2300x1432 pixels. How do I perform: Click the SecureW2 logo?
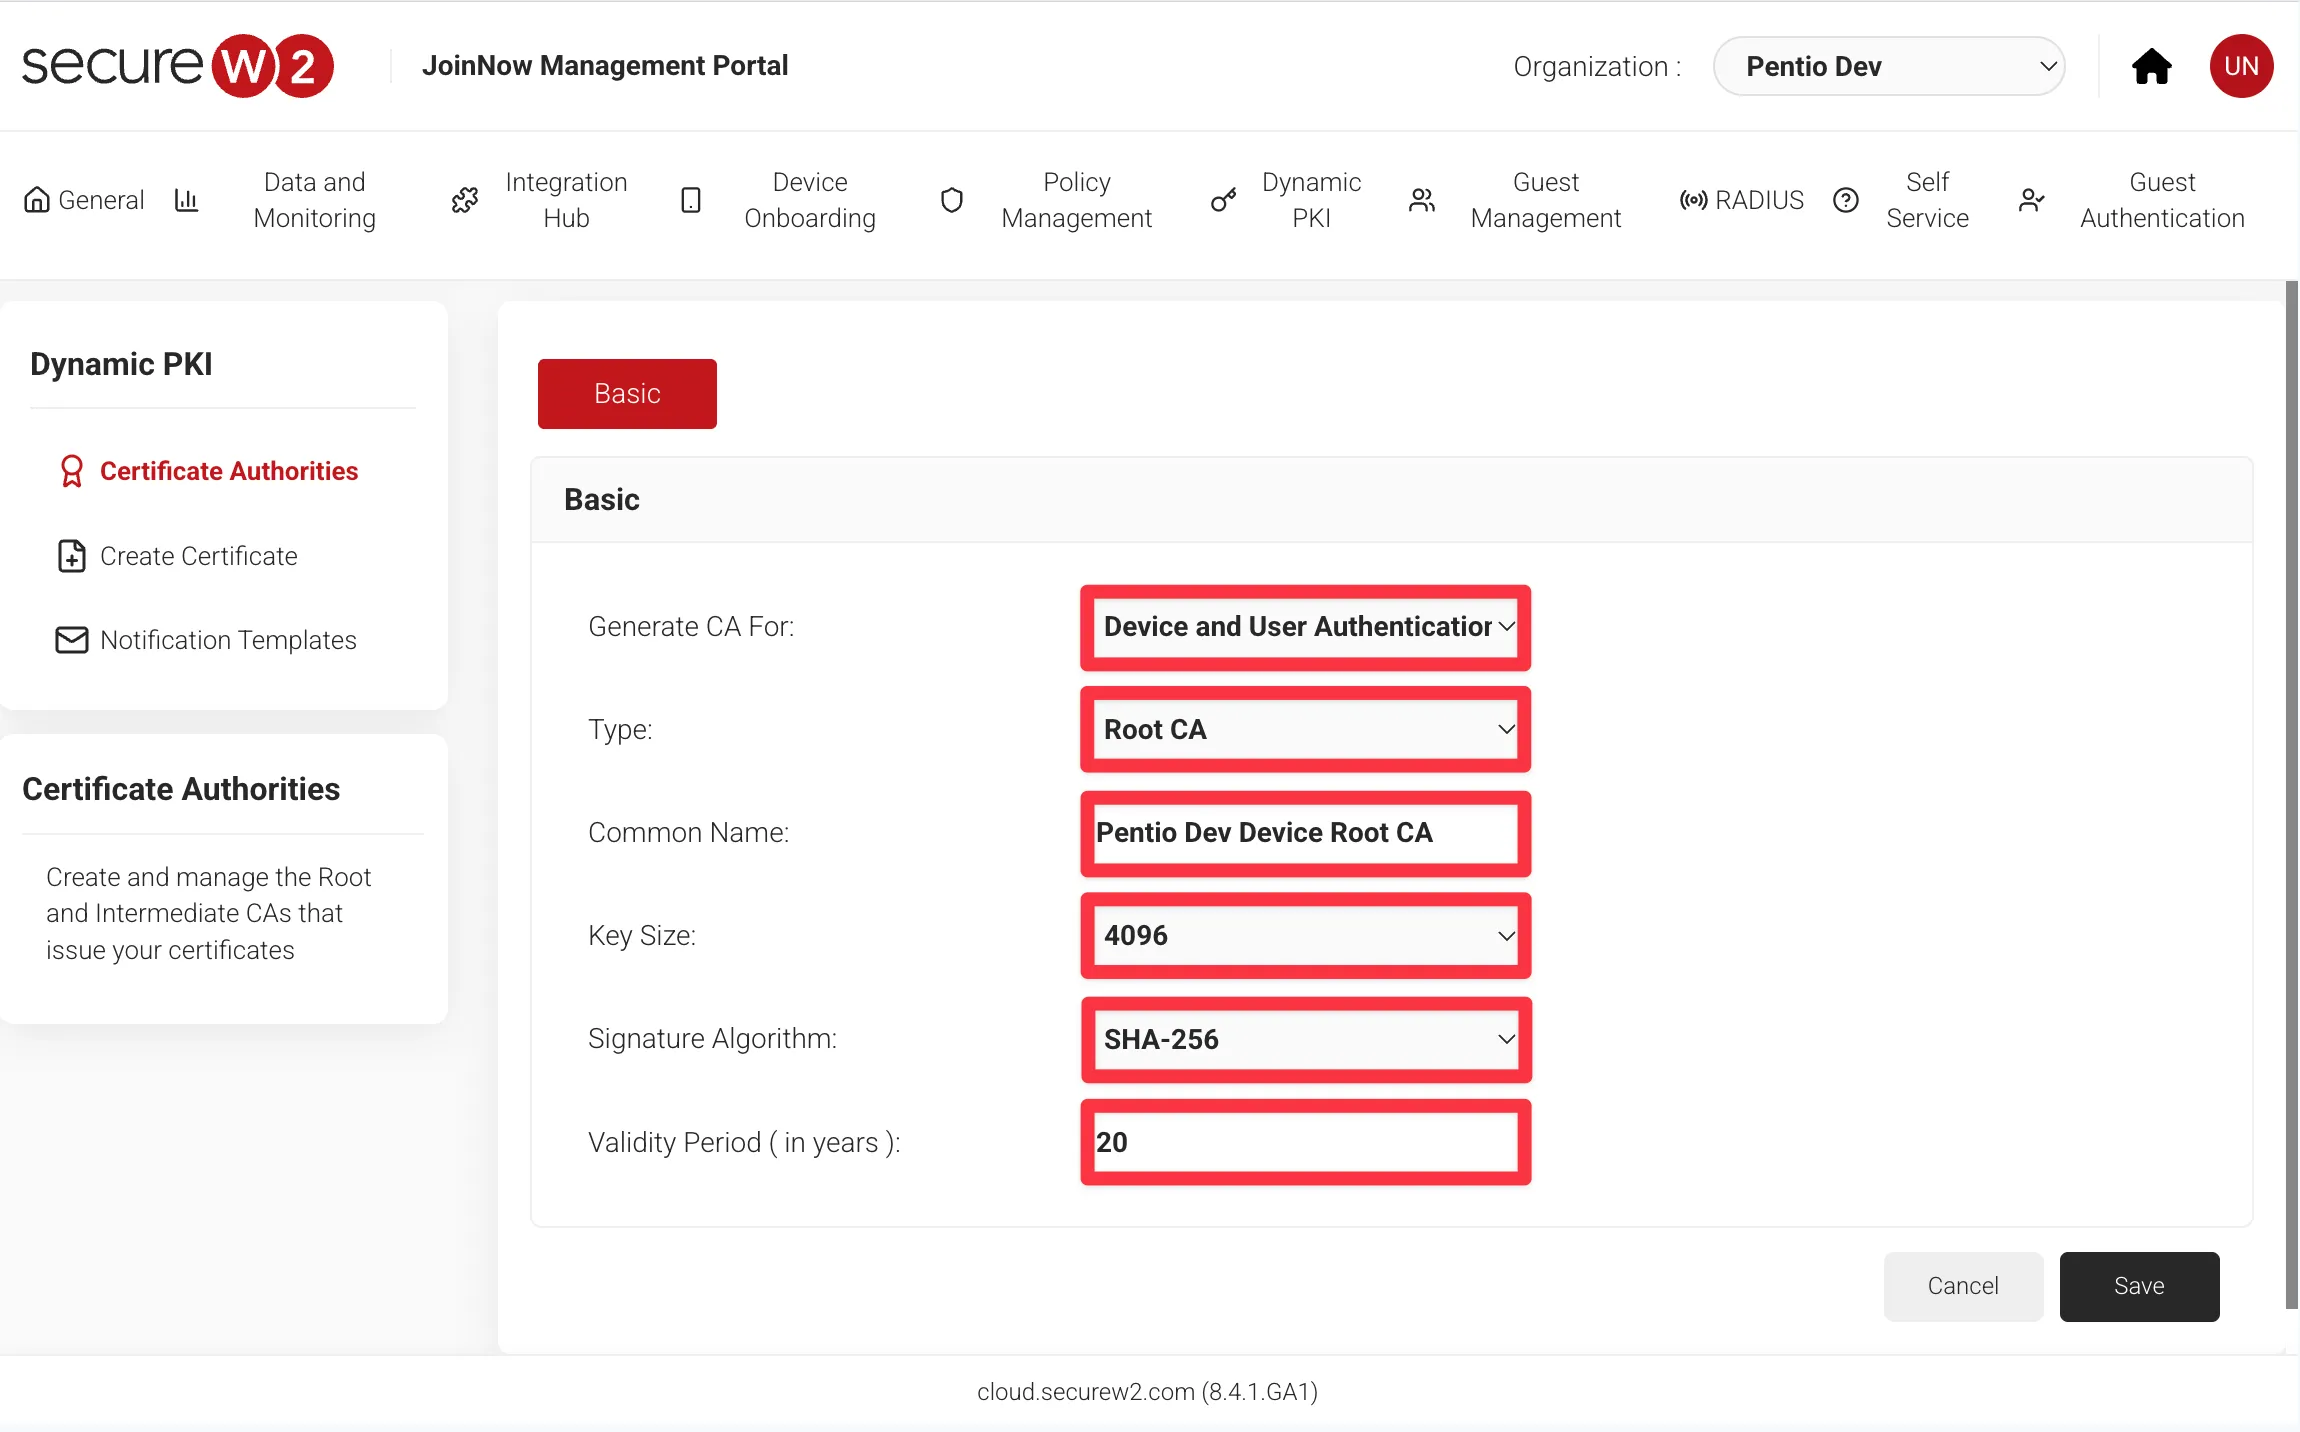[x=178, y=66]
